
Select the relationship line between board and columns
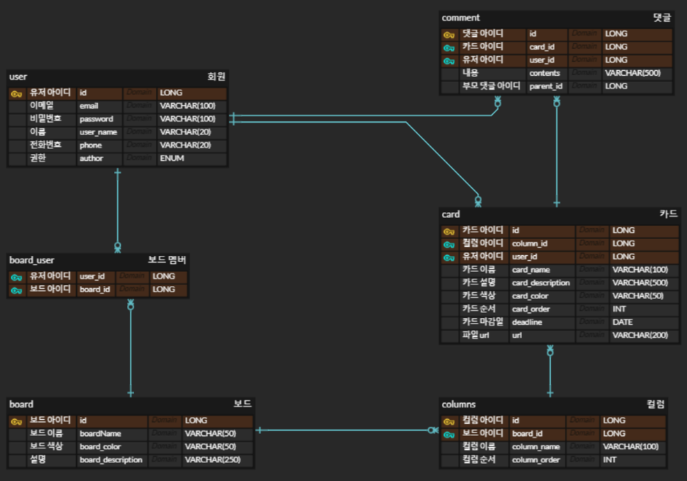click(347, 430)
